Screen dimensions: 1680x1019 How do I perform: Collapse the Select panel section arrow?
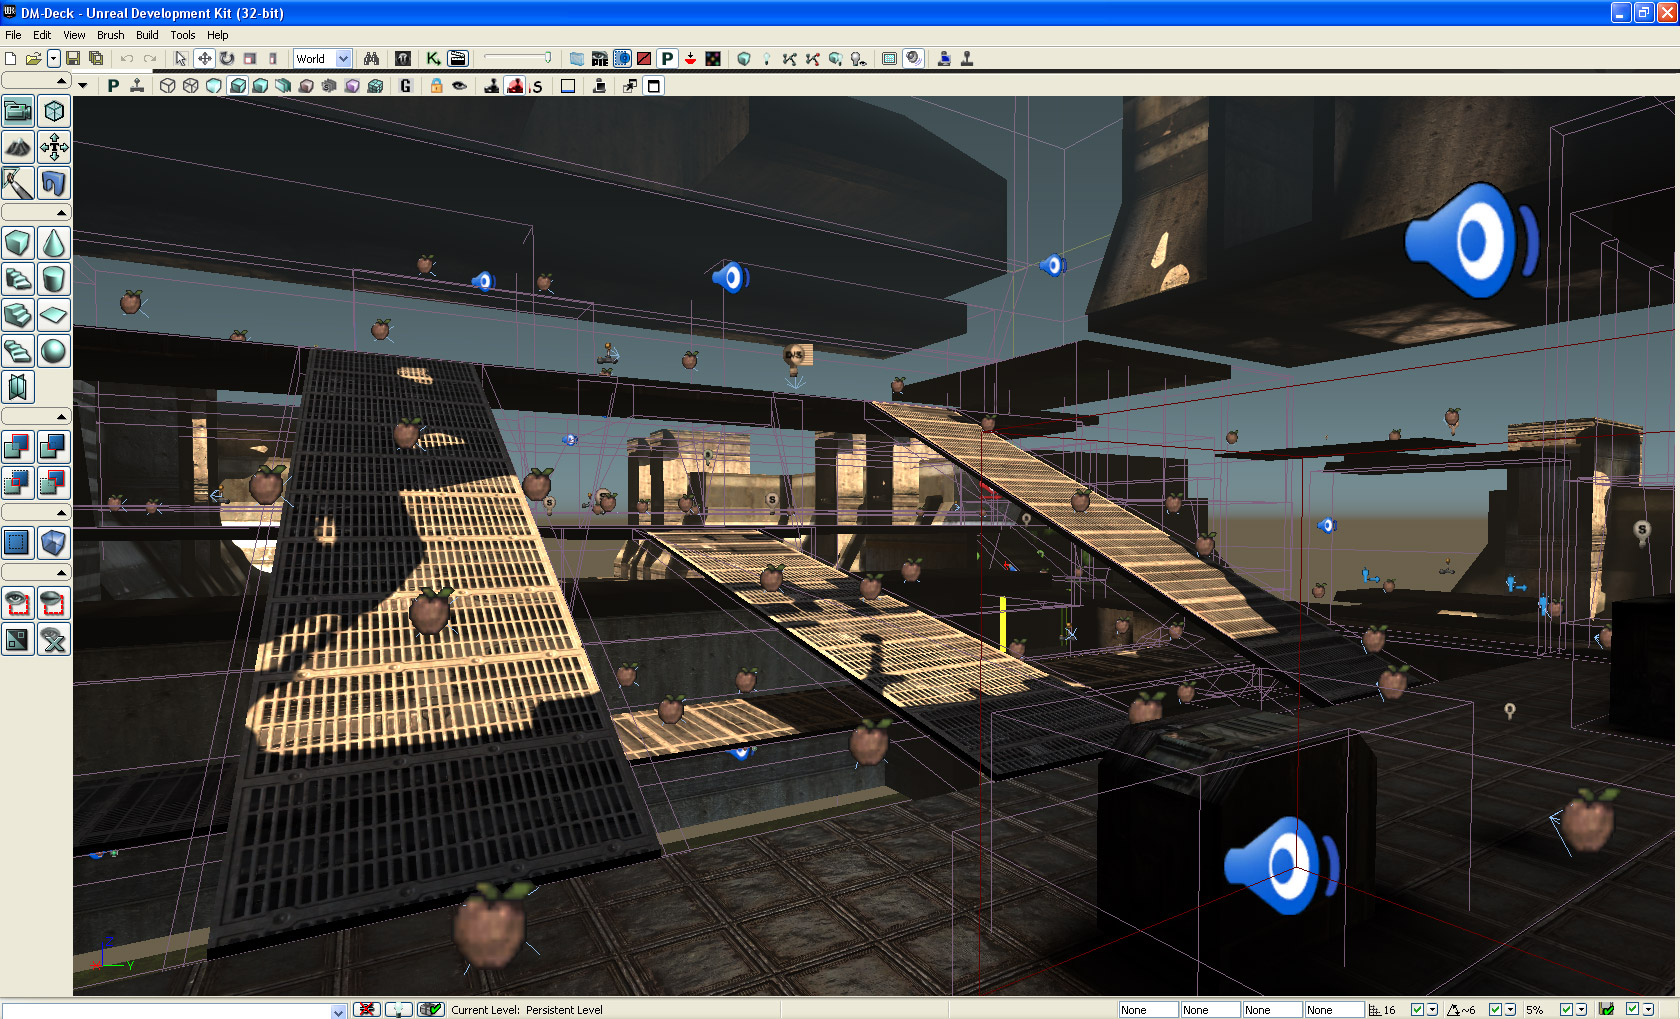coord(61,572)
